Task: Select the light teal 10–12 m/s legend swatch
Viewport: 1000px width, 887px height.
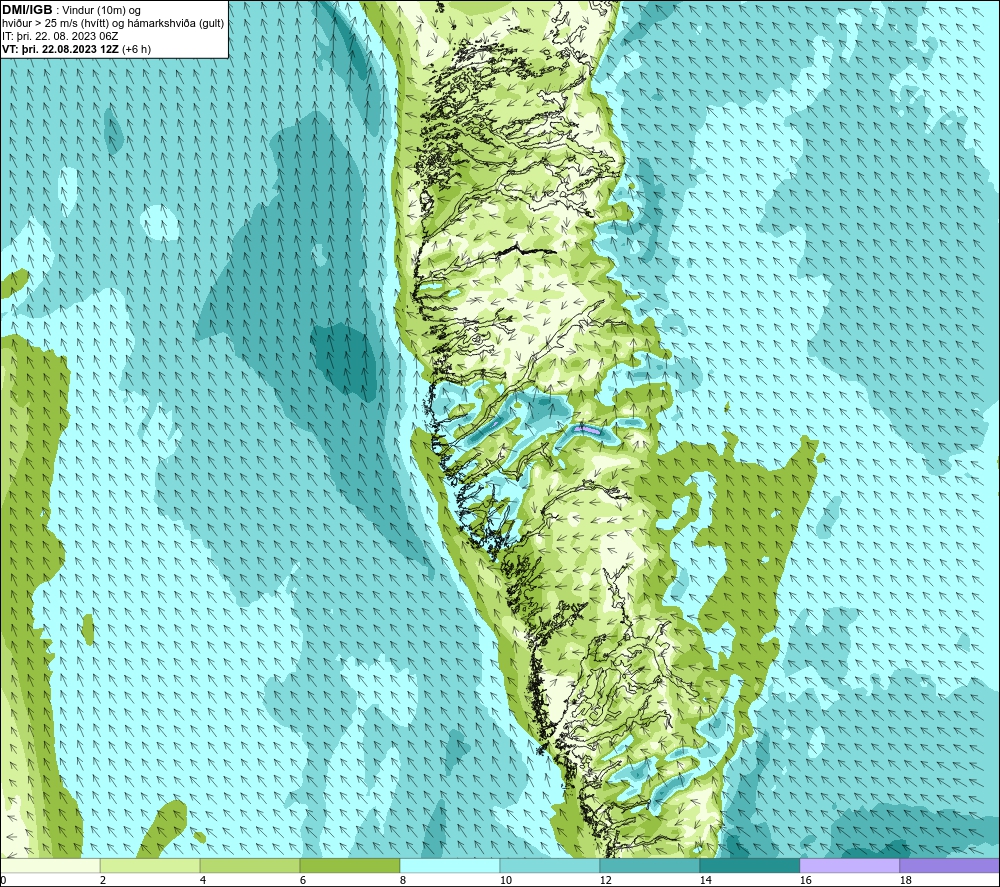Action: pyautogui.click(x=550, y=865)
